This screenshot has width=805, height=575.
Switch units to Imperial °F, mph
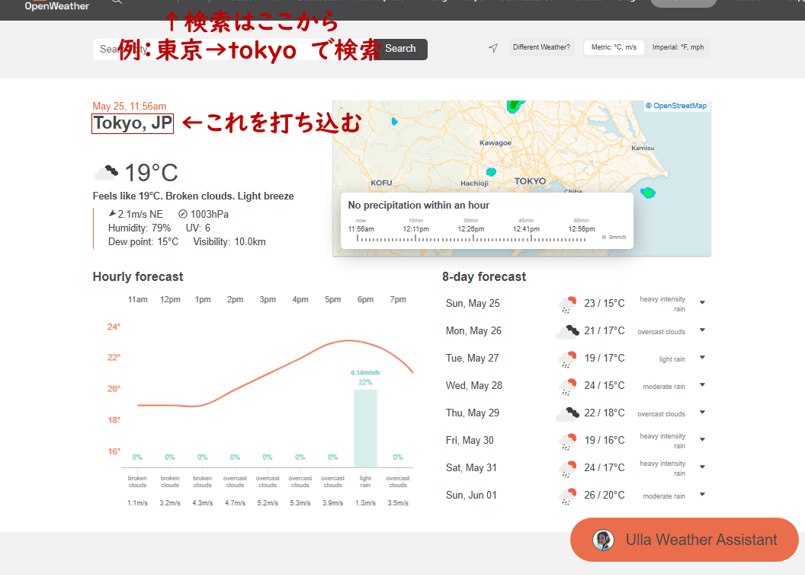[x=678, y=47]
